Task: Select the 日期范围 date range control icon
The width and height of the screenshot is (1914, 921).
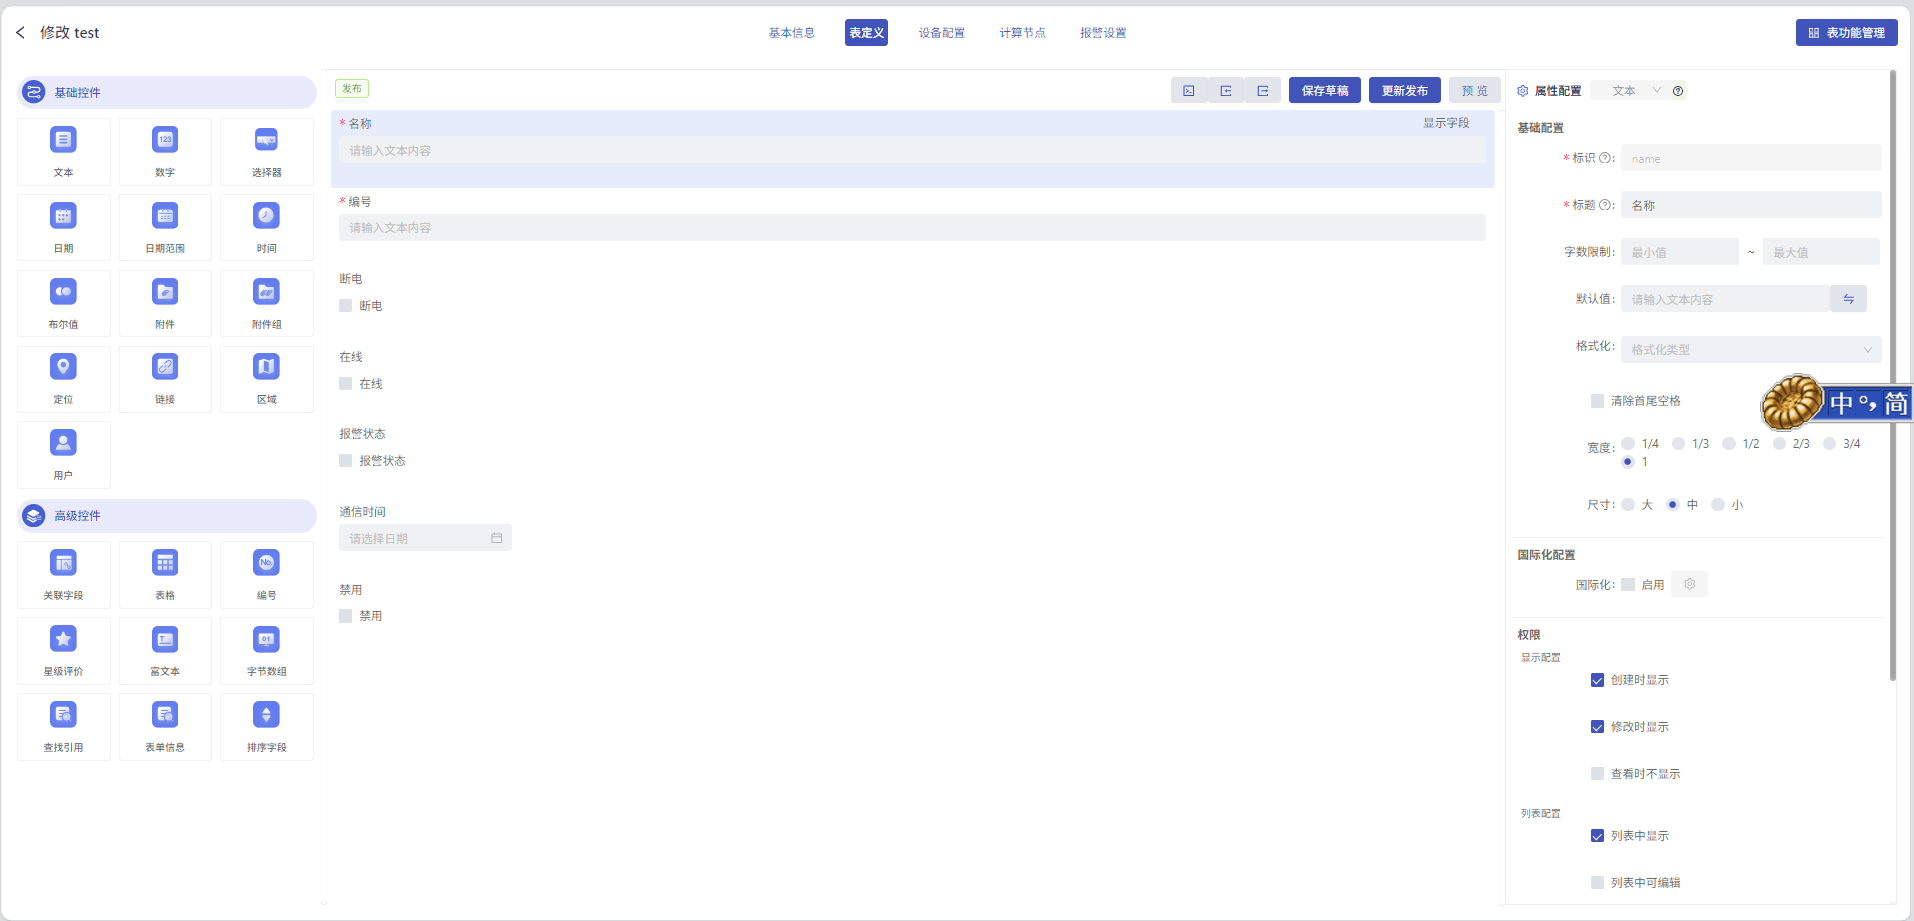Action: click(165, 216)
